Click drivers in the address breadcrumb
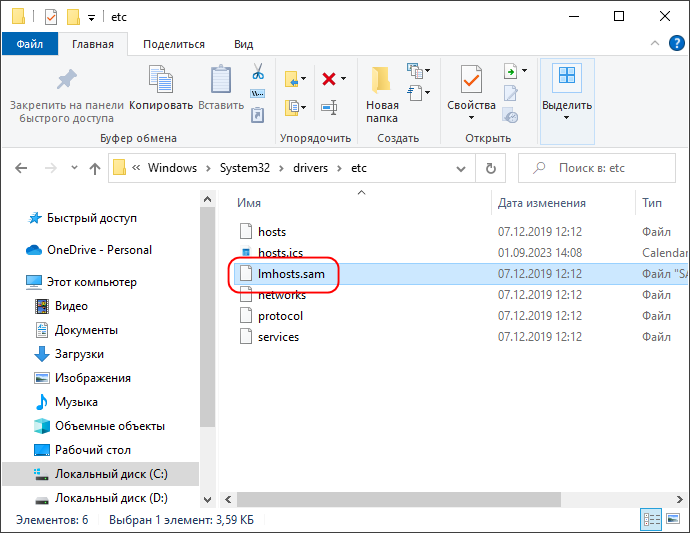 [310, 168]
